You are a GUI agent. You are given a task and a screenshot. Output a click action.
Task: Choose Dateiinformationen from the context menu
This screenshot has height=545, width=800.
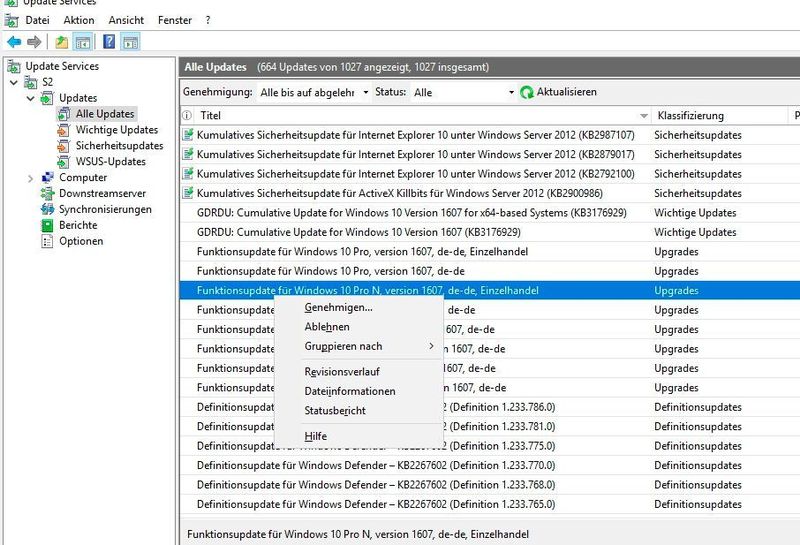(x=359, y=391)
